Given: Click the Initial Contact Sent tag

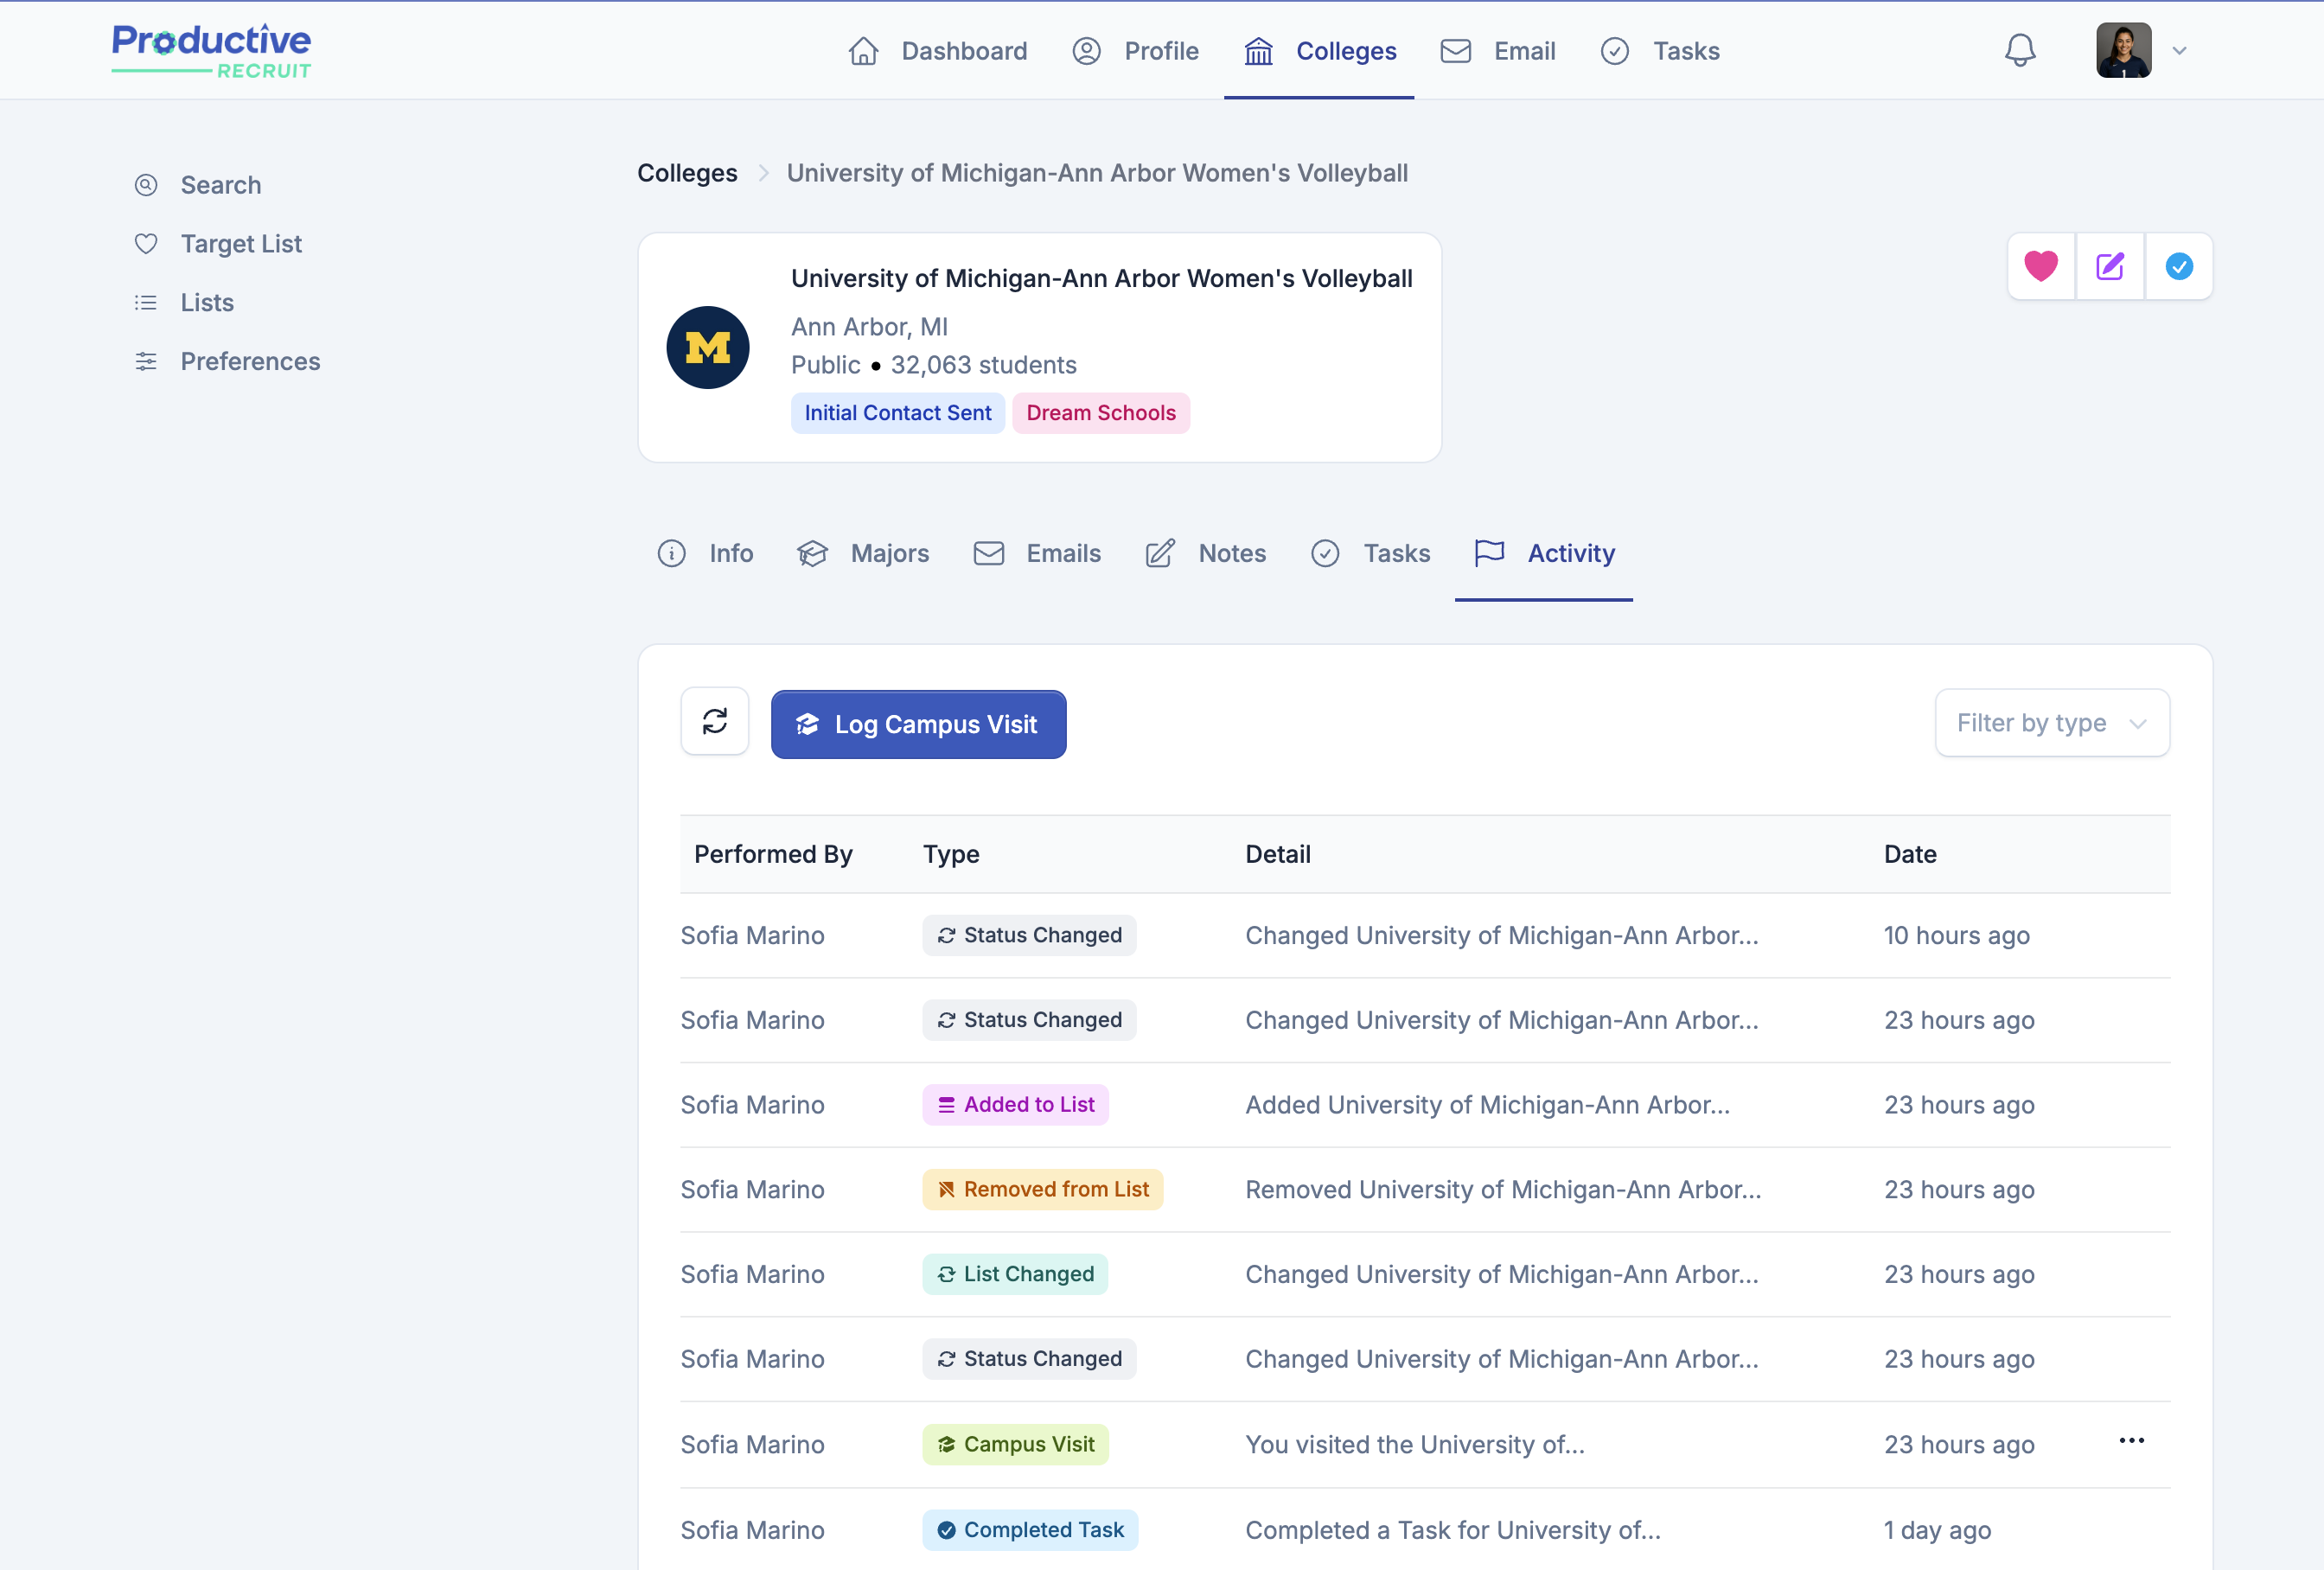Looking at the screenshot, I should point(898,413).
